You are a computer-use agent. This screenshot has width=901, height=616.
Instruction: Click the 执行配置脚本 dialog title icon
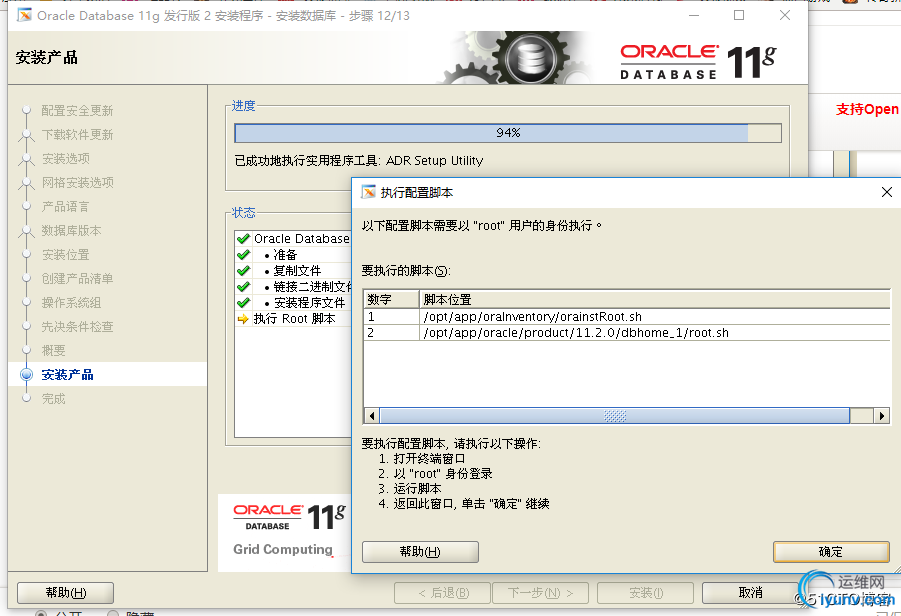tap(368, 192)
